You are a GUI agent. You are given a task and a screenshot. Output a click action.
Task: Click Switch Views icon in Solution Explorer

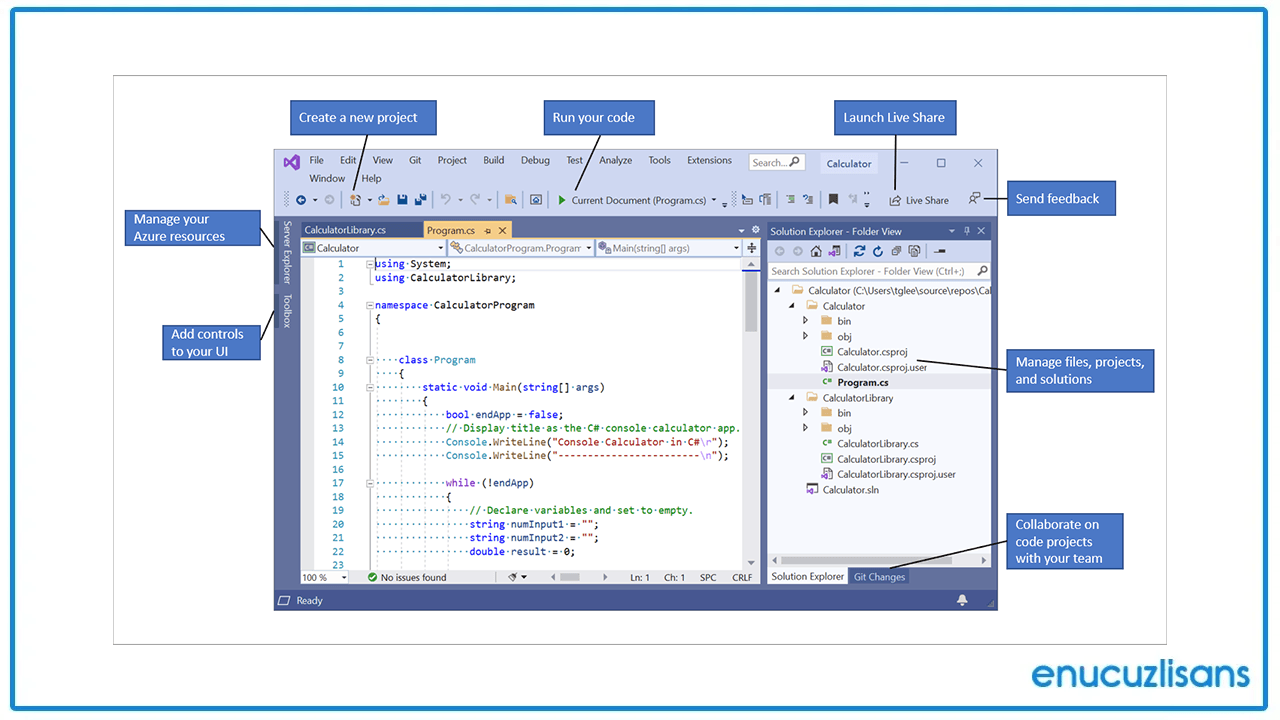[834, 251]
